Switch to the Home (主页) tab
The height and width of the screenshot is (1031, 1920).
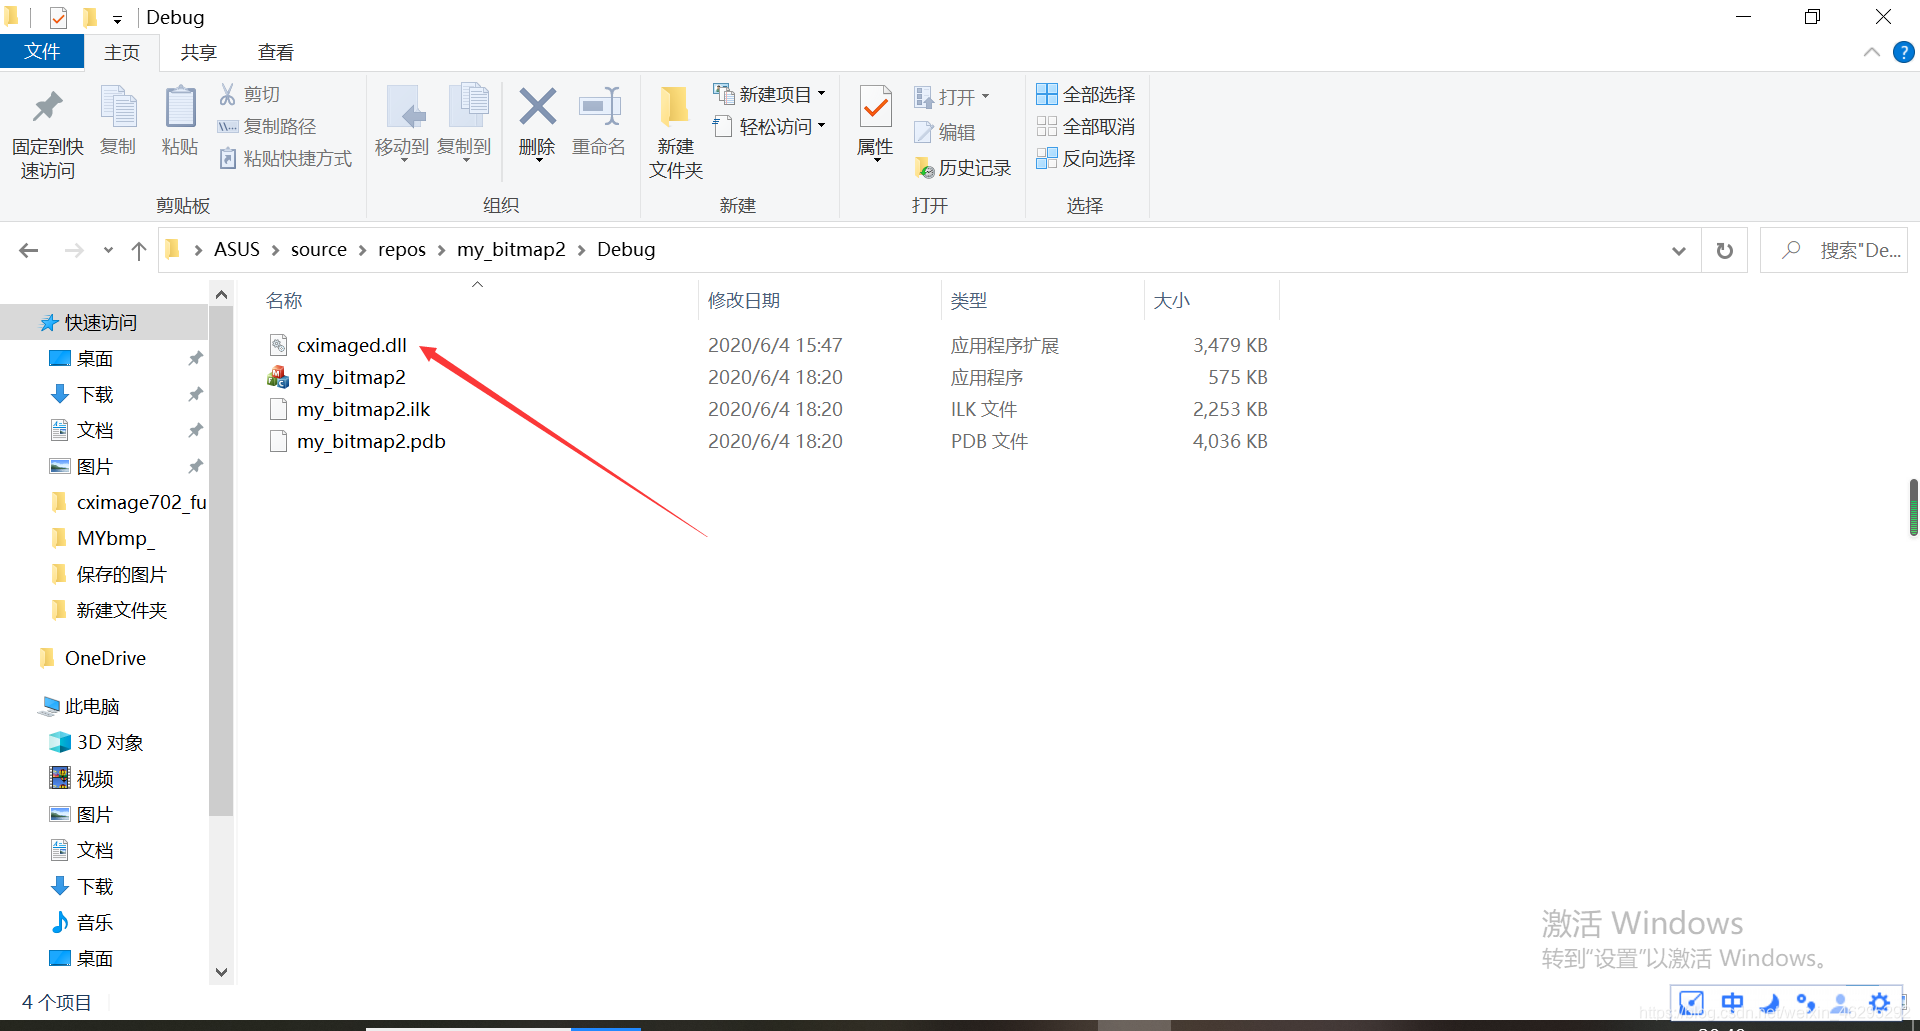coord(122,52)
